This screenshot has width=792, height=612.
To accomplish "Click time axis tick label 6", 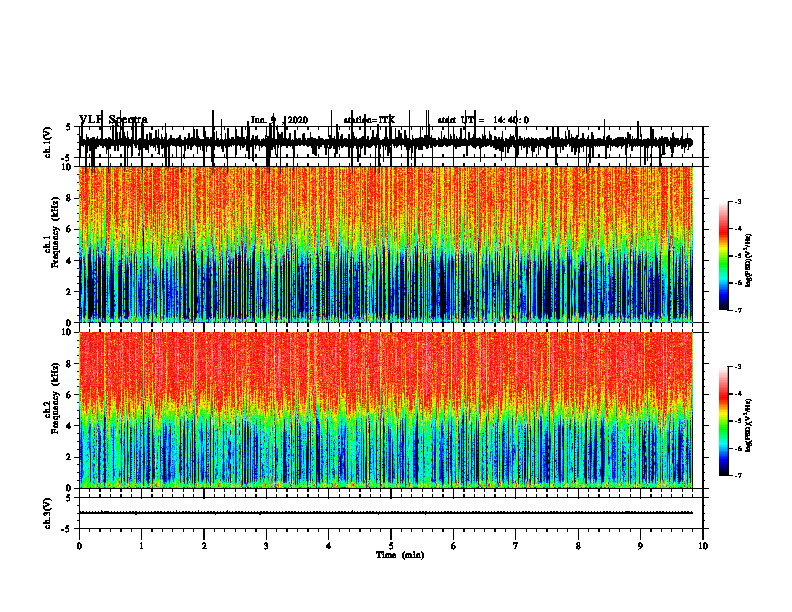I will pyautogui.click(x=454, y=546).
